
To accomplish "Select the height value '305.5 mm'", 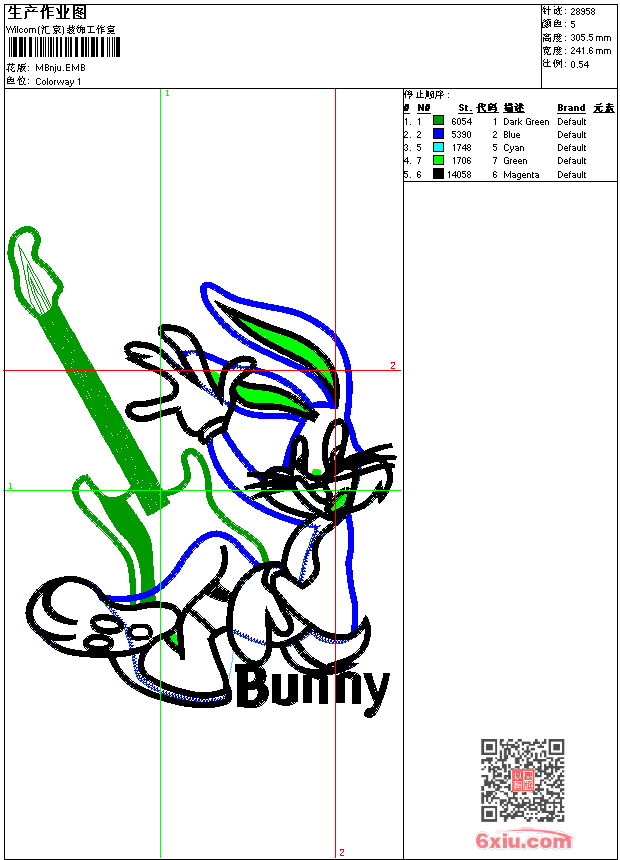I will (590, 38).
